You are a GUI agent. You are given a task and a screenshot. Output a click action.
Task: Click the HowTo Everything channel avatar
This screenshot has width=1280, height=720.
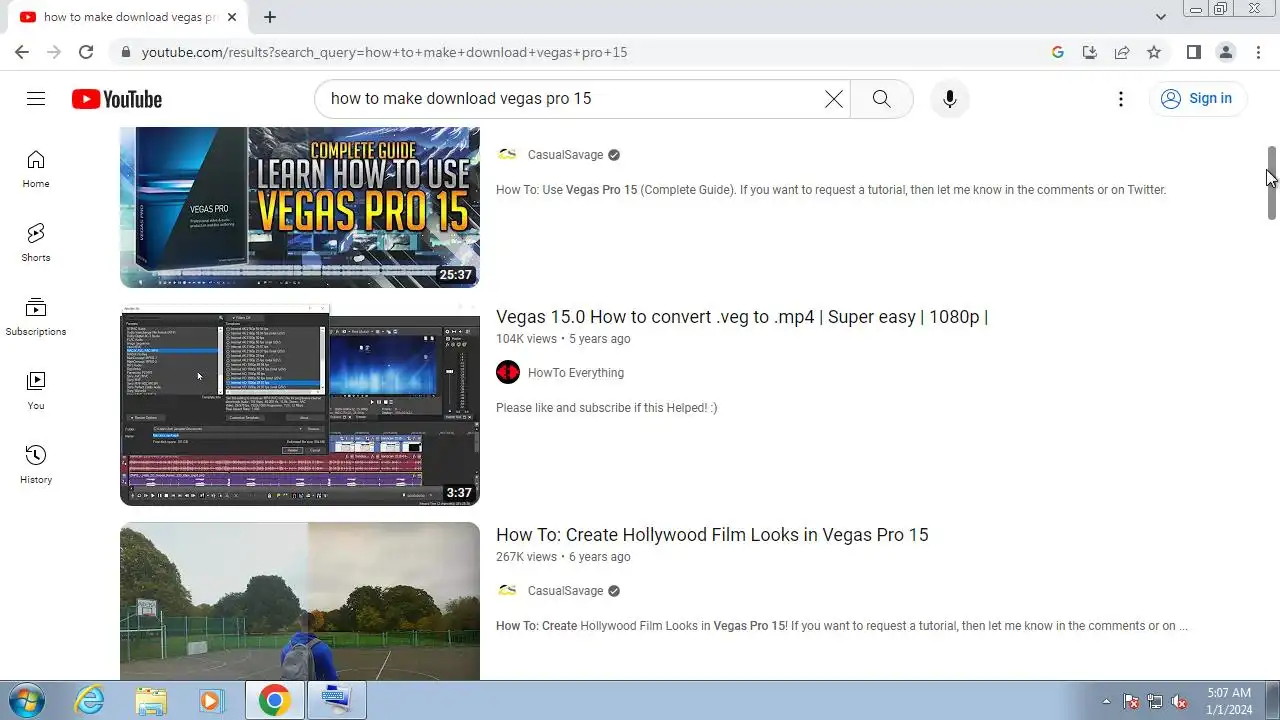point(508,373)
